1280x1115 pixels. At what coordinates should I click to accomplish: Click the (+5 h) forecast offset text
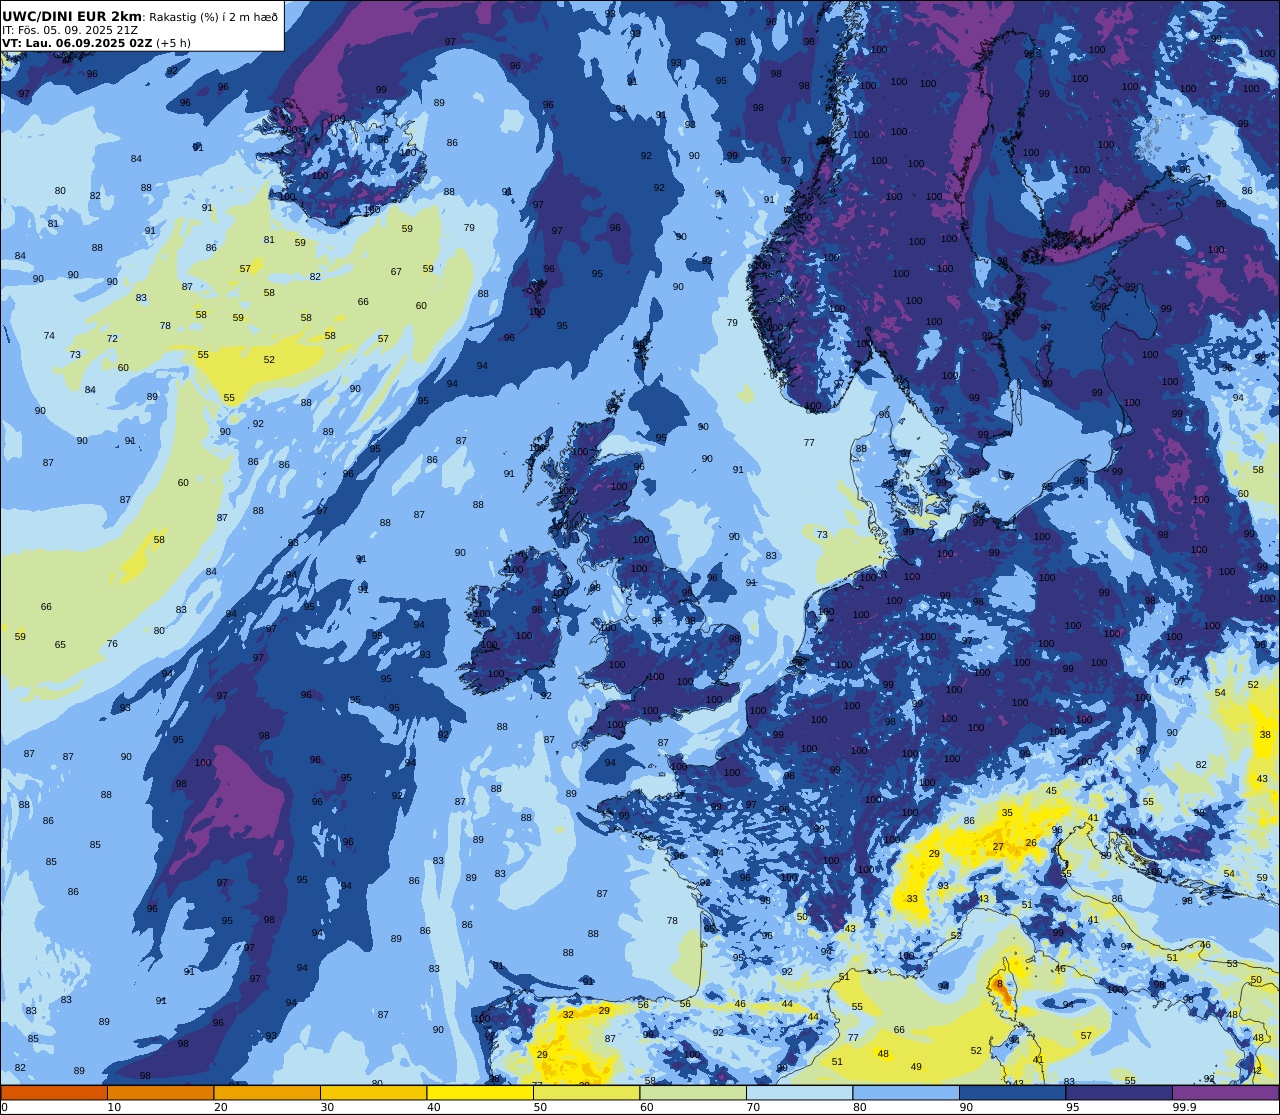click(174, 43)
